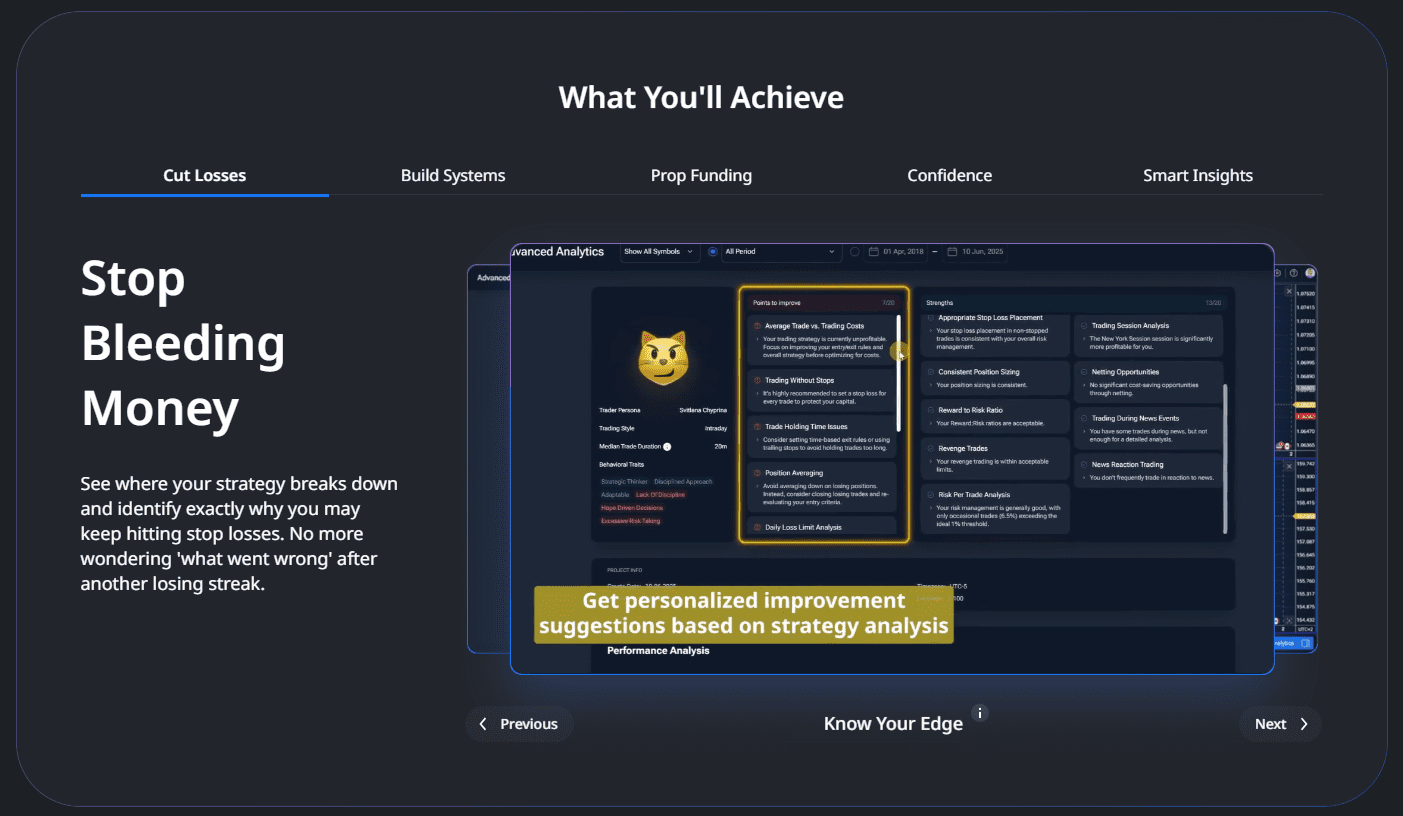1403x816 pixels.
Task: Click the calendar icon beside 01 Apr, 2018
Action: coord(873,252)
